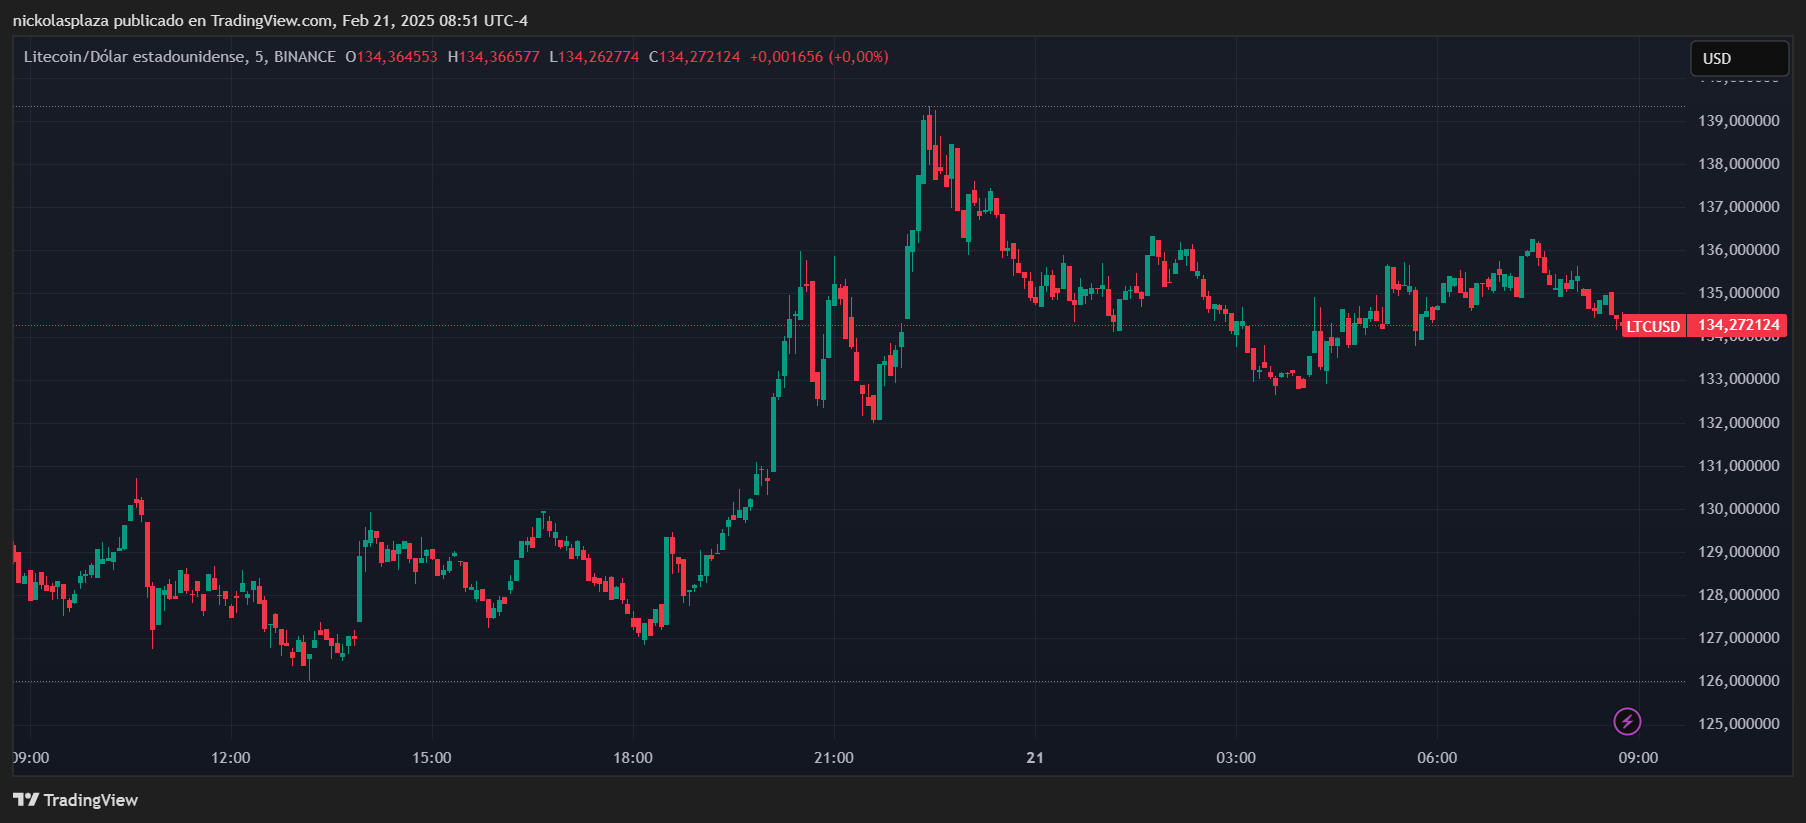This screenshot has height=823, width=1806.
Task: Click the 131,000000 price axis label
Action: 1739,466
